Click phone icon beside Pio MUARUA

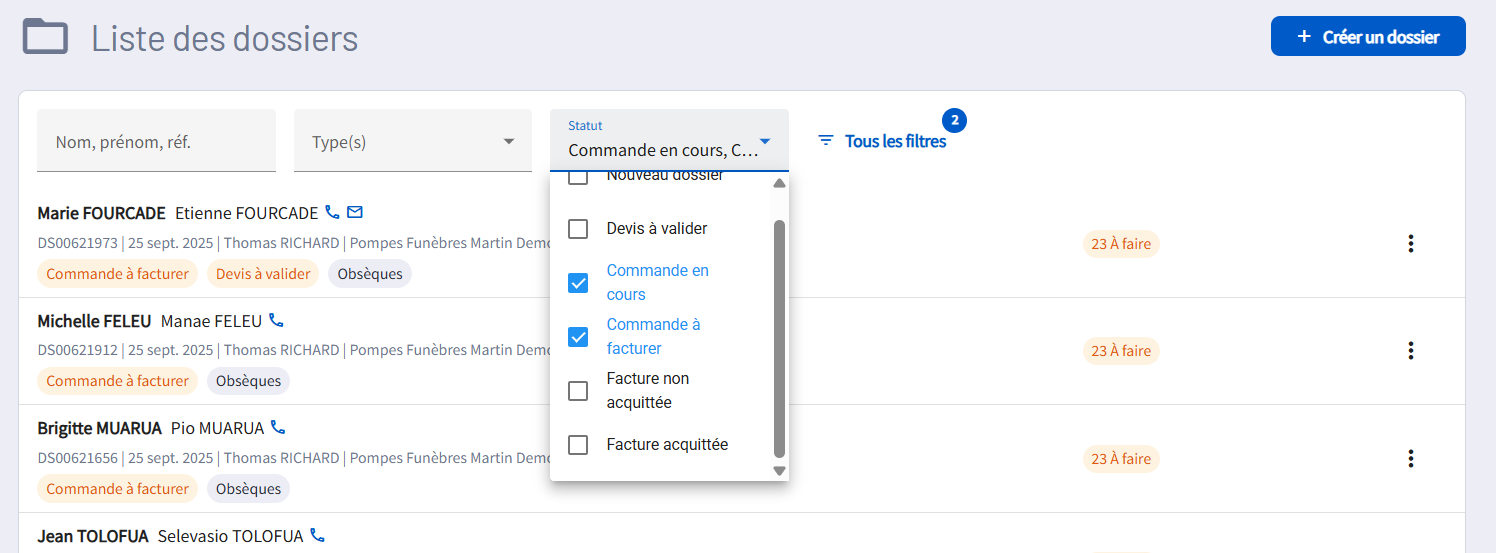278,428
